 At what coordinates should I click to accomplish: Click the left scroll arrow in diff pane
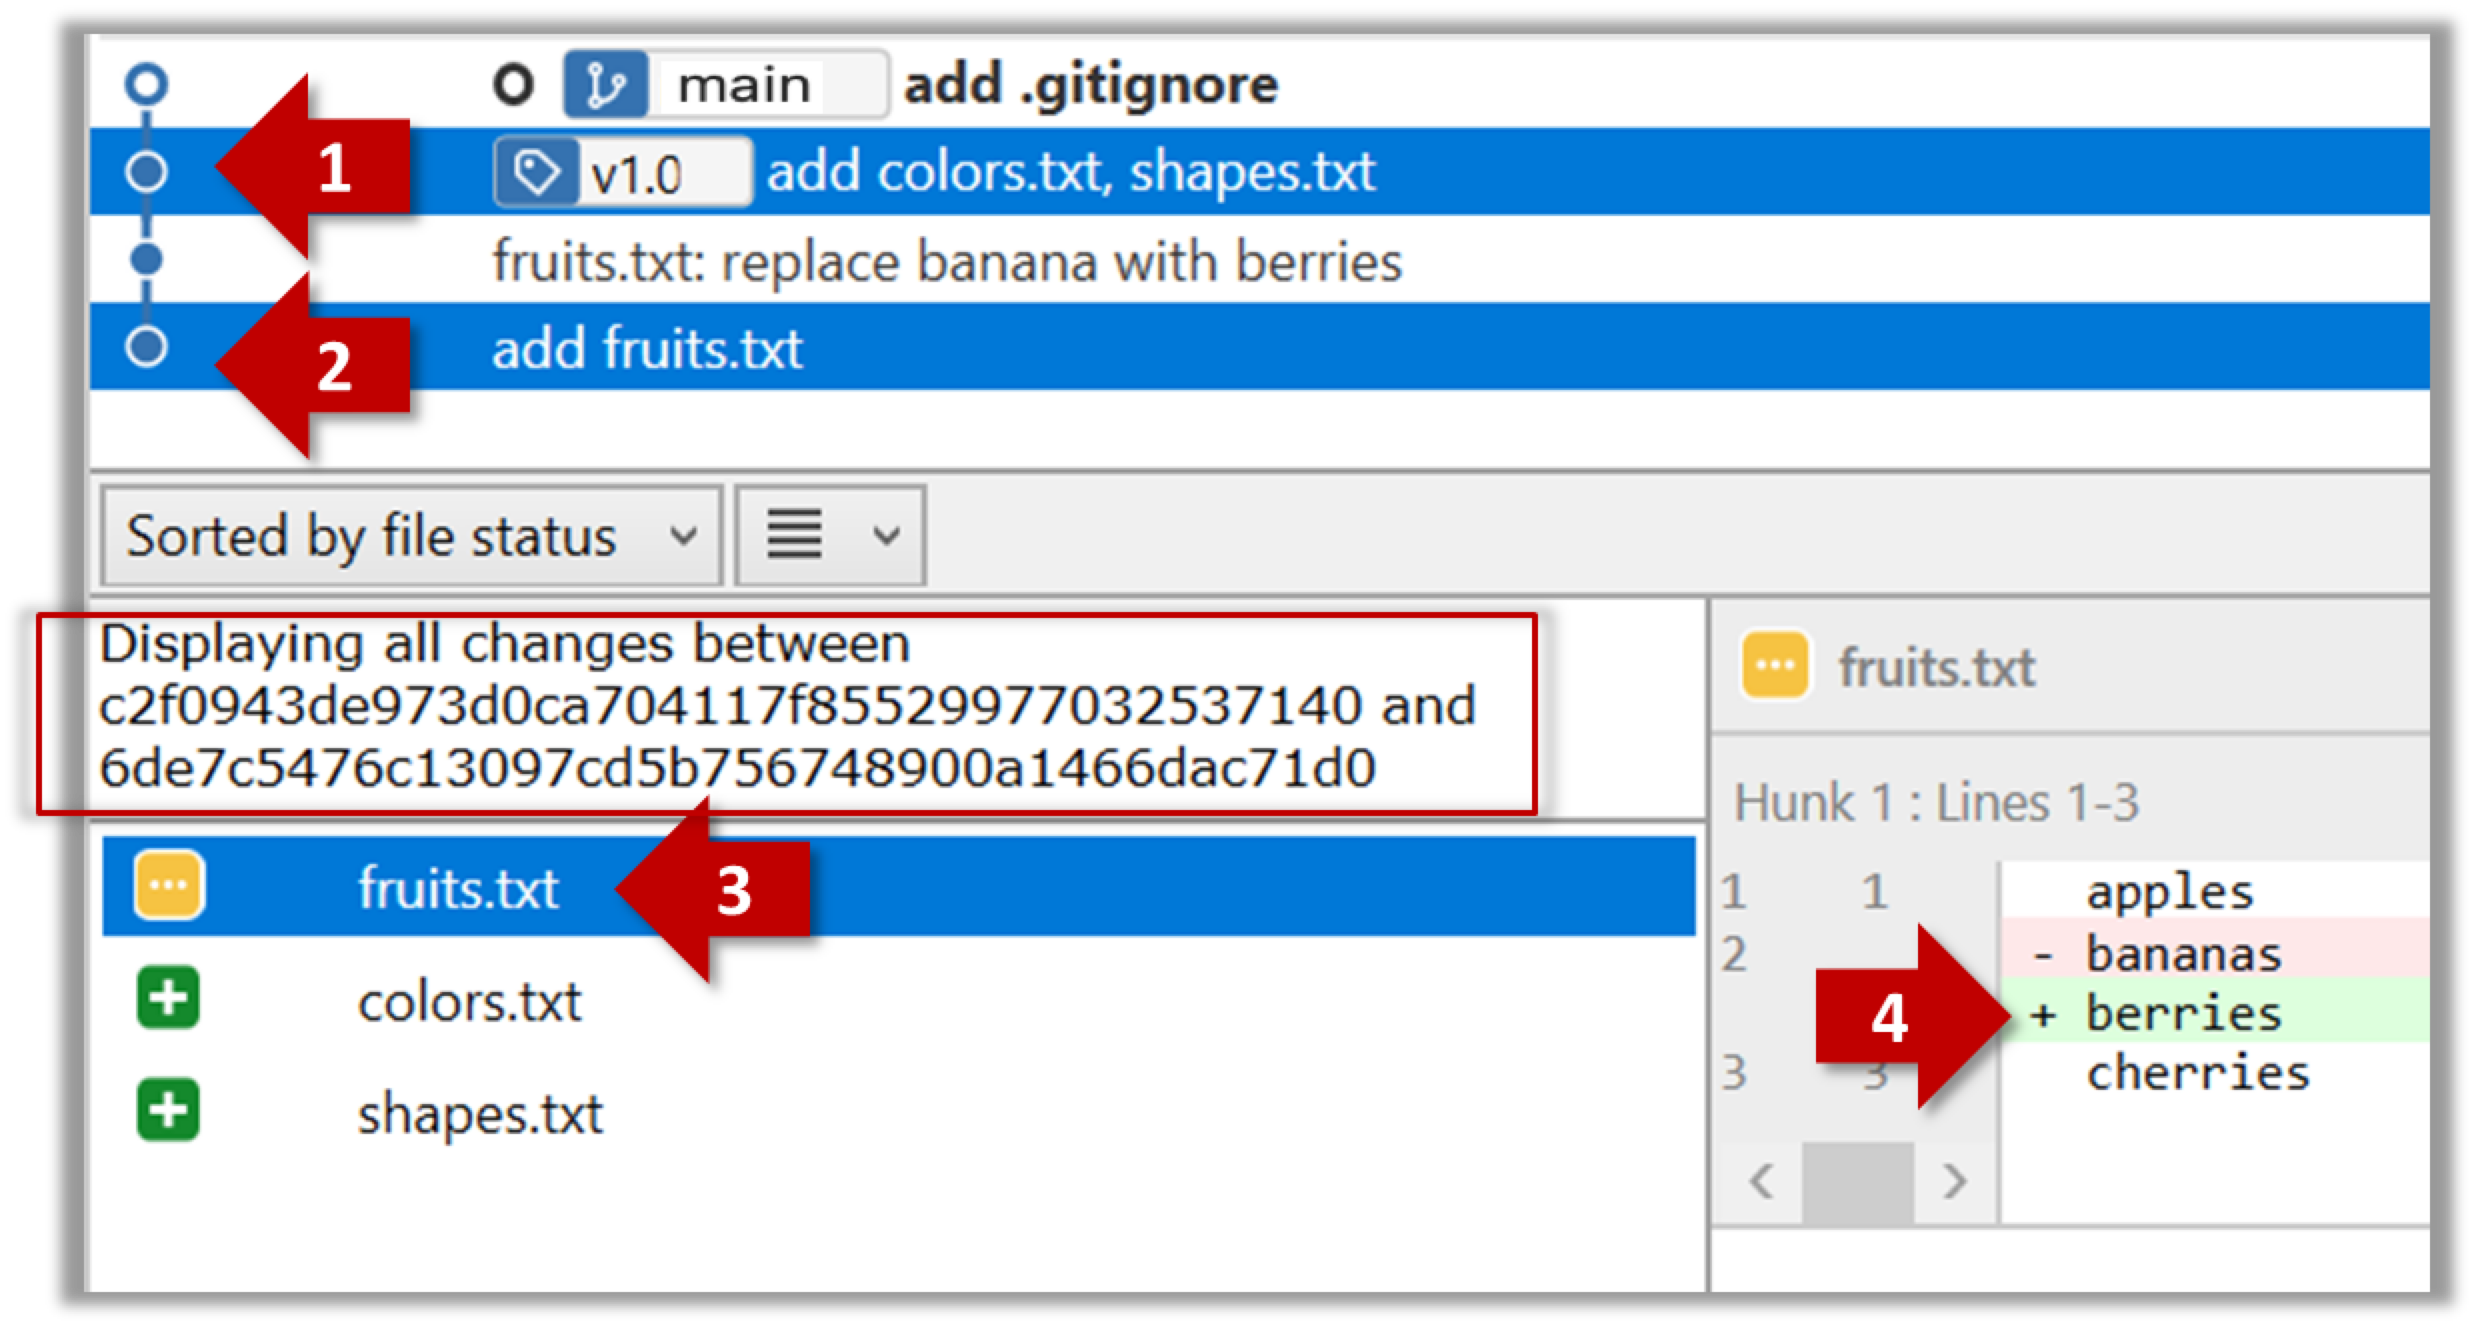[x=1762, y=1182]
